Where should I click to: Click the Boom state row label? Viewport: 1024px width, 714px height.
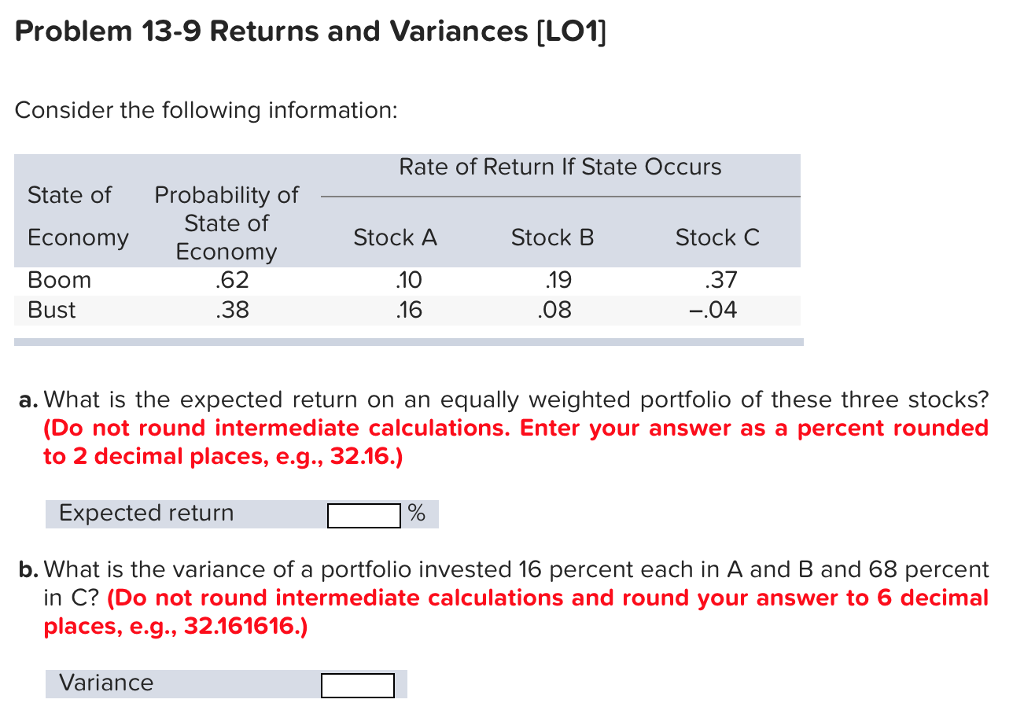(x=60, y=280)
